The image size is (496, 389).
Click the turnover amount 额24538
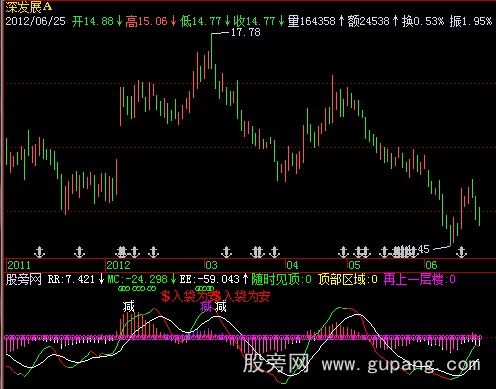coord(368,21)
